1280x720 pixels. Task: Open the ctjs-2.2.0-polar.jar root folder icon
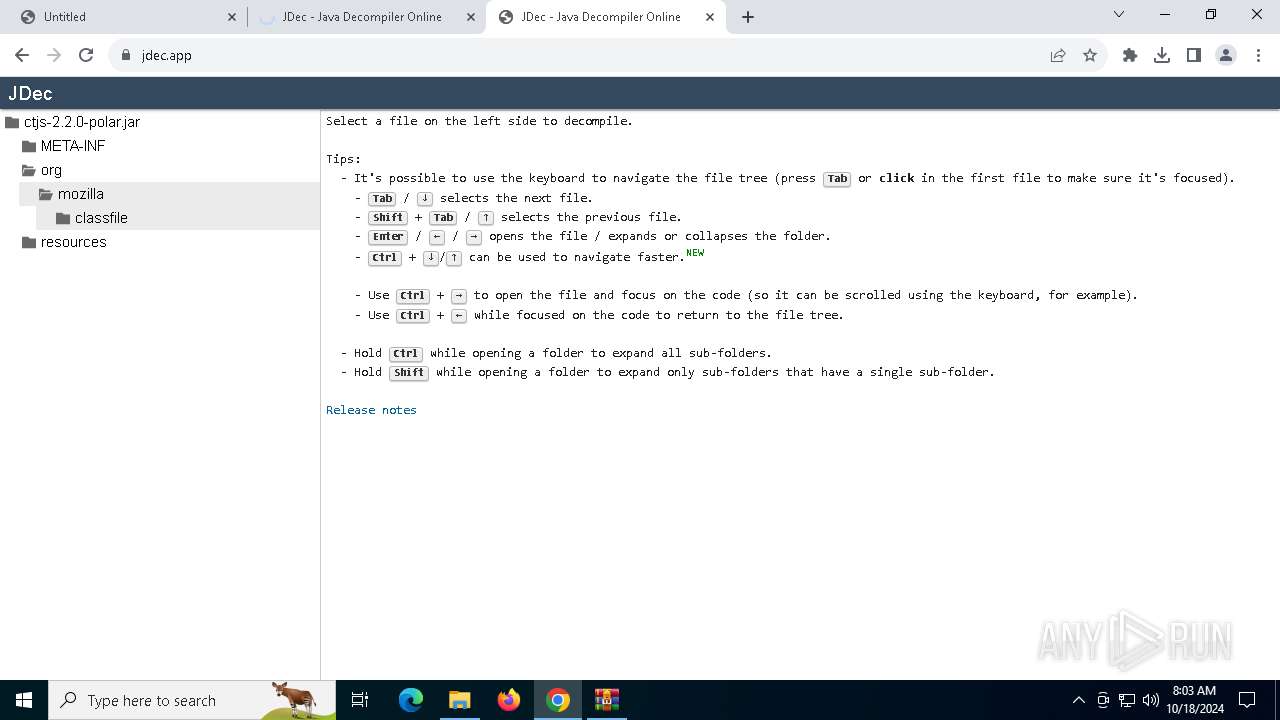tap(12, 122)
